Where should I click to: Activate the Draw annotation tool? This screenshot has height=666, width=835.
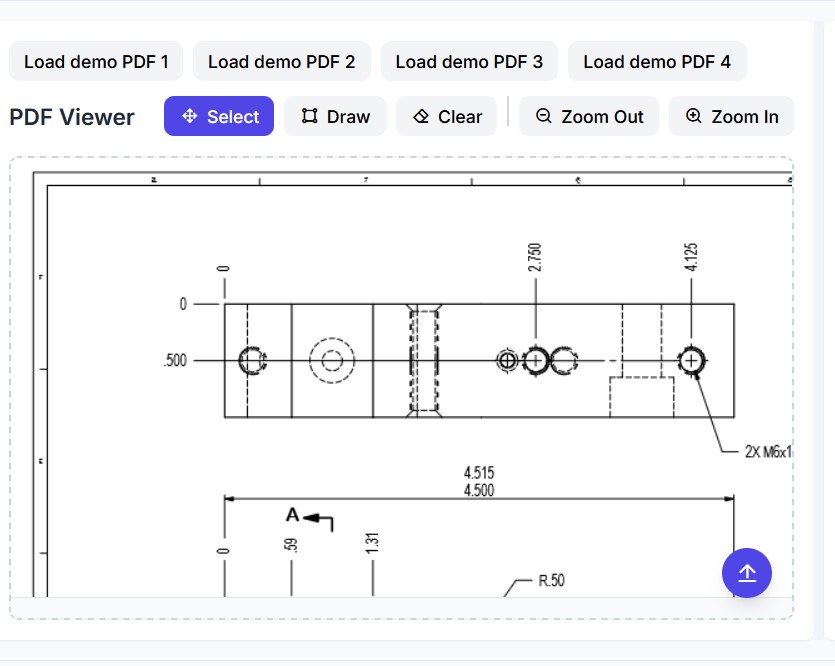pos(334,116)
